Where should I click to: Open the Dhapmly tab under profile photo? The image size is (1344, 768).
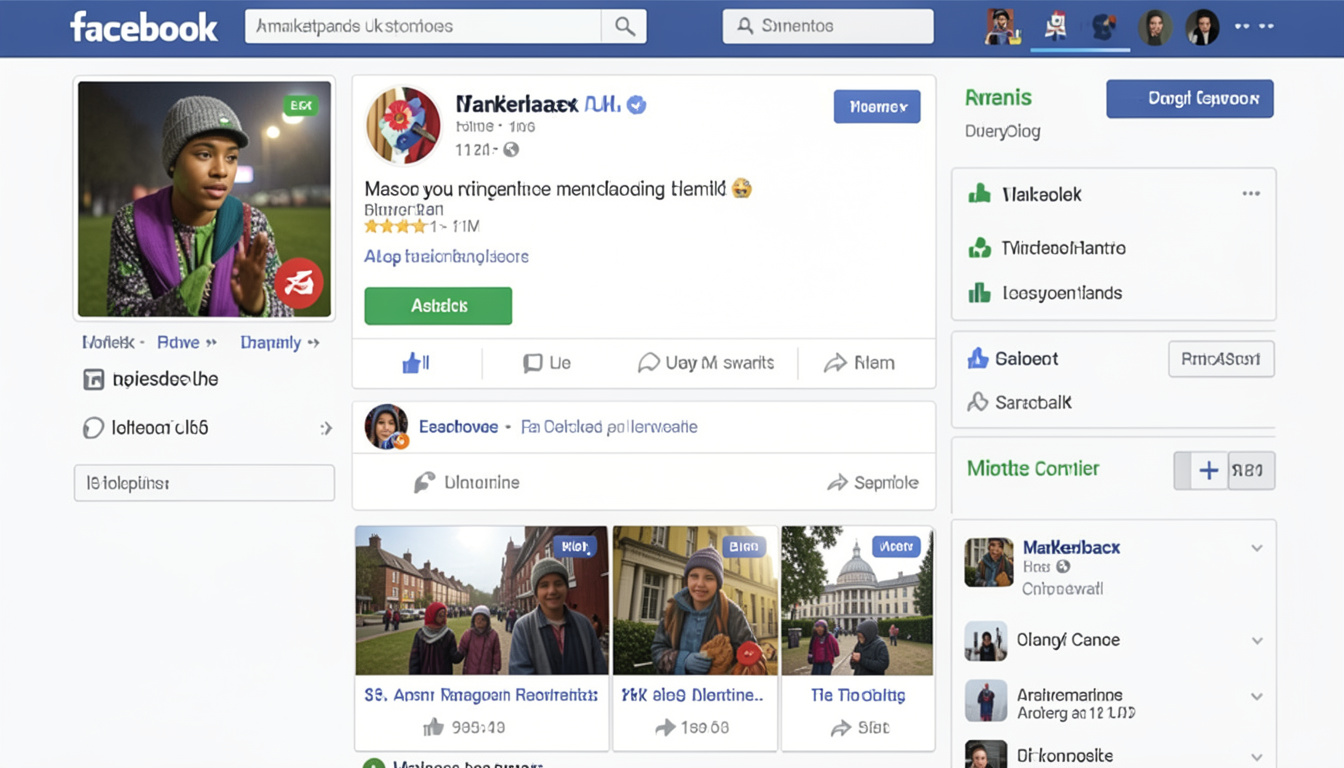click(x=270, y=342)
